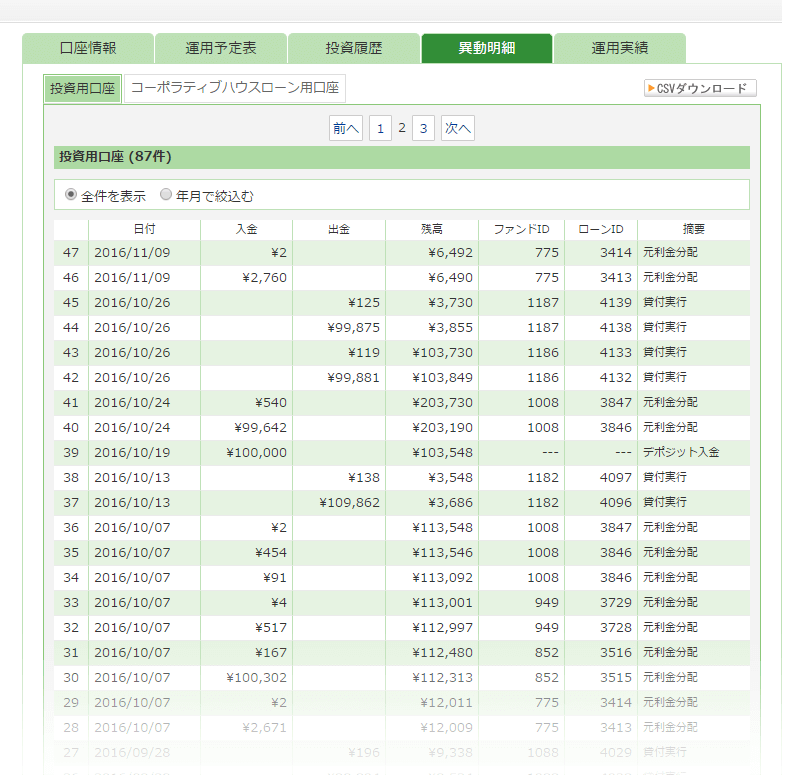
Task: Switch to the 運用予定表 tab
Action: [221, 48]
